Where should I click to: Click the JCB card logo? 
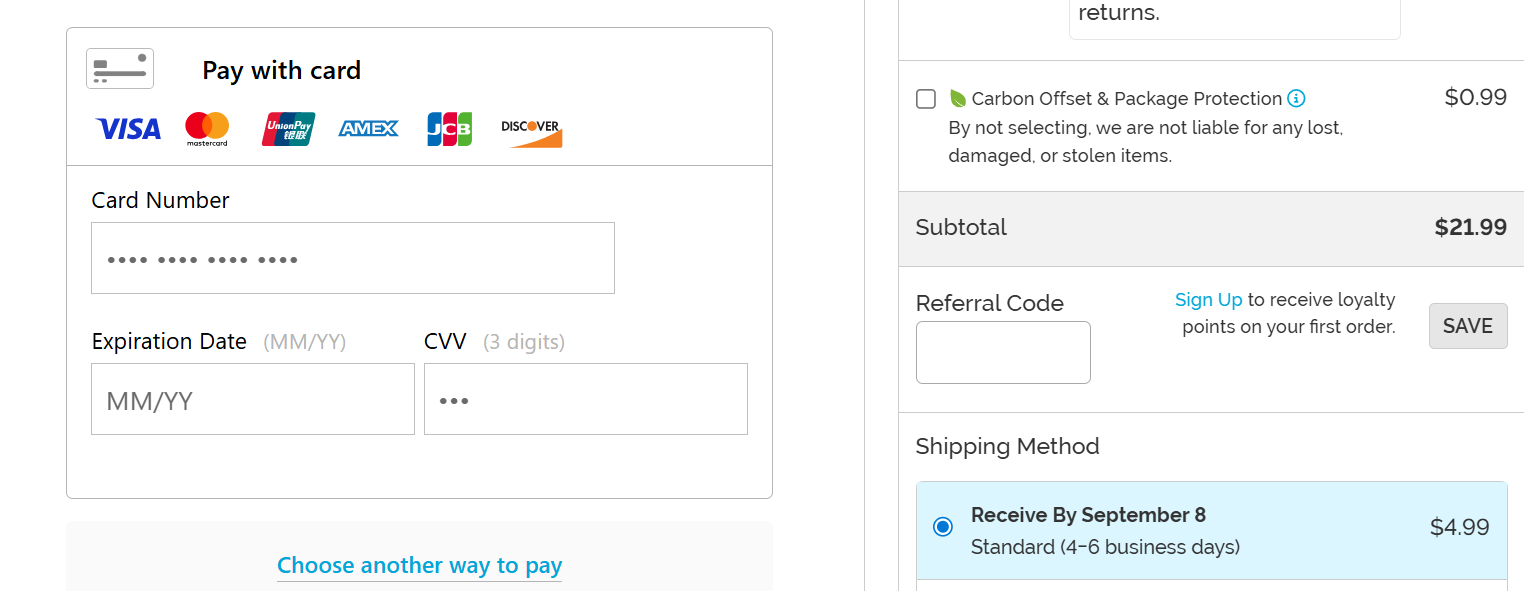point(449,129)
